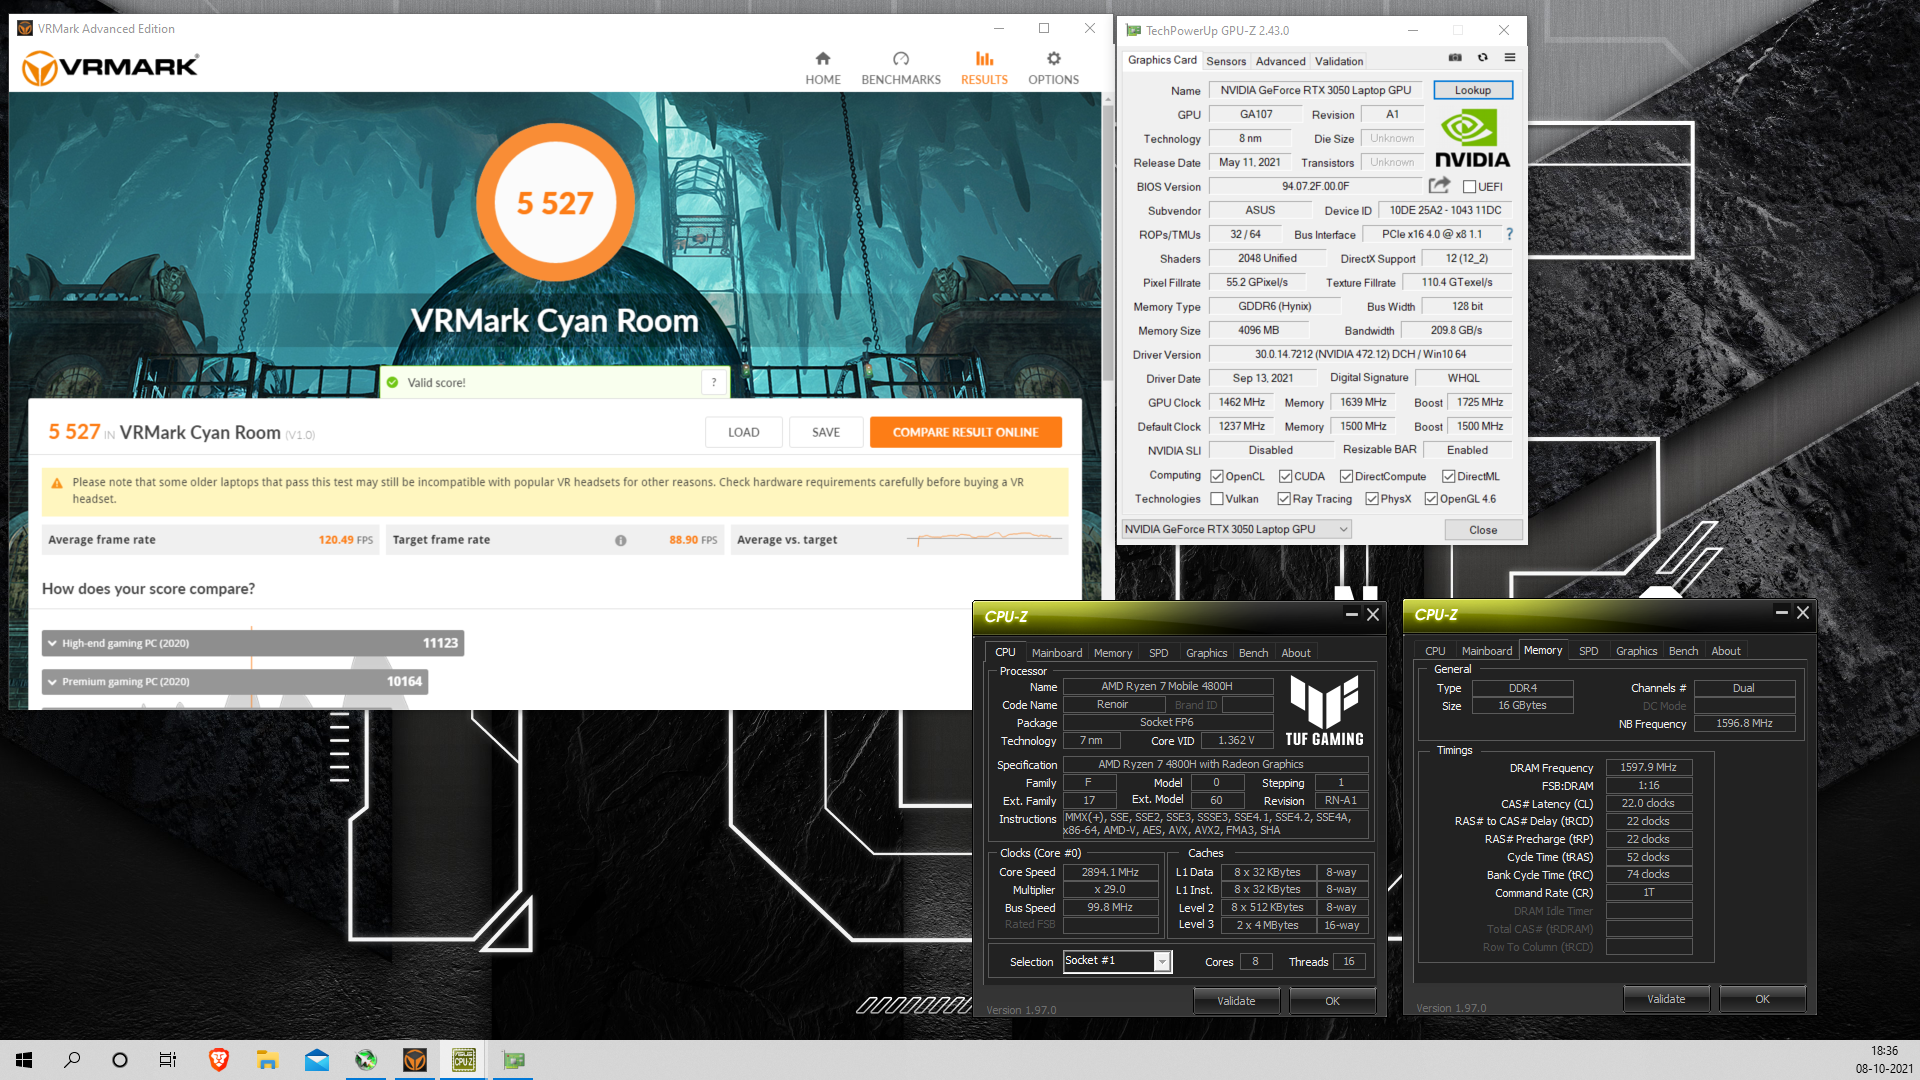
Task: Toggle the OpenGL 4.6 checkbox in GPU-Z
Action: 1431,498
